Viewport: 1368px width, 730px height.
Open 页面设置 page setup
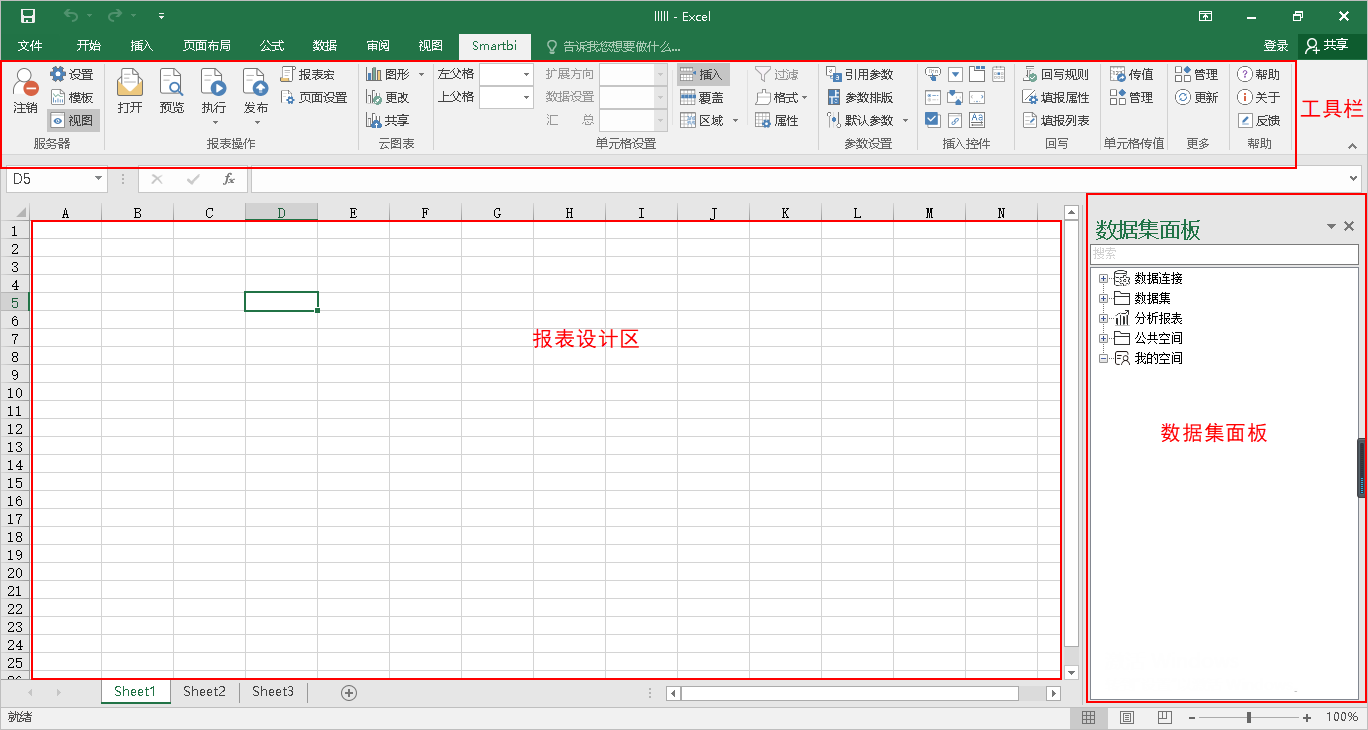click(314, 97)
